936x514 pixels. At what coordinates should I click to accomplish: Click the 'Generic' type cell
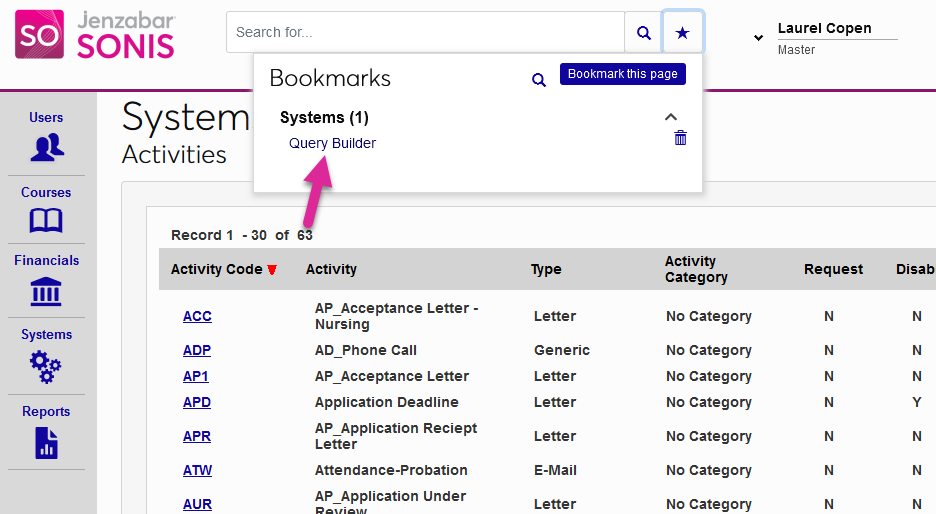point(562,350)
